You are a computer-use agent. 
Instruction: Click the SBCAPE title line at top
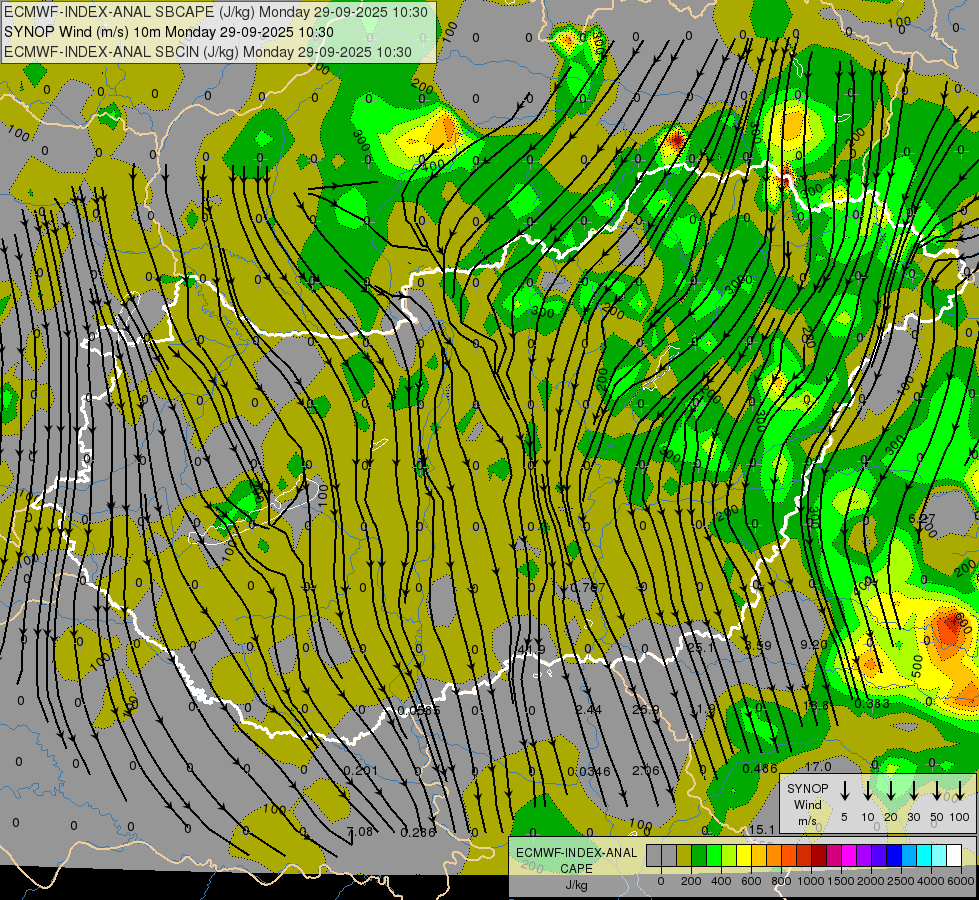tap(216, 12)
